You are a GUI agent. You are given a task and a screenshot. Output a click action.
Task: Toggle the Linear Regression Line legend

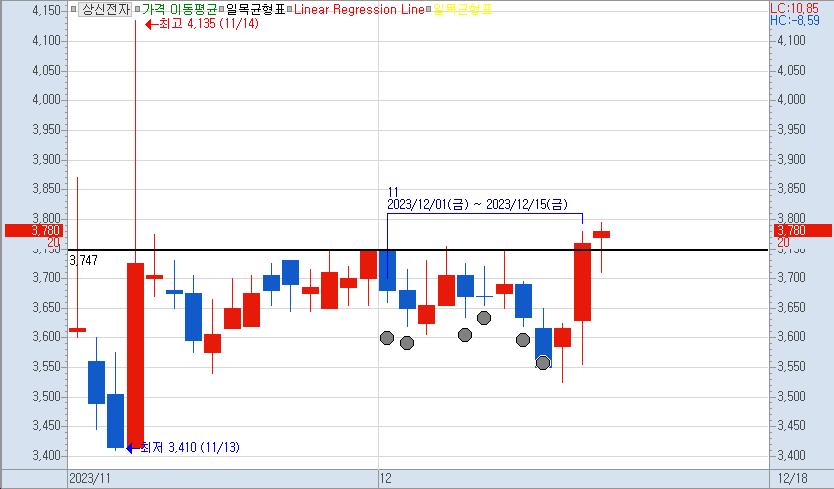[x=358, y=9]
